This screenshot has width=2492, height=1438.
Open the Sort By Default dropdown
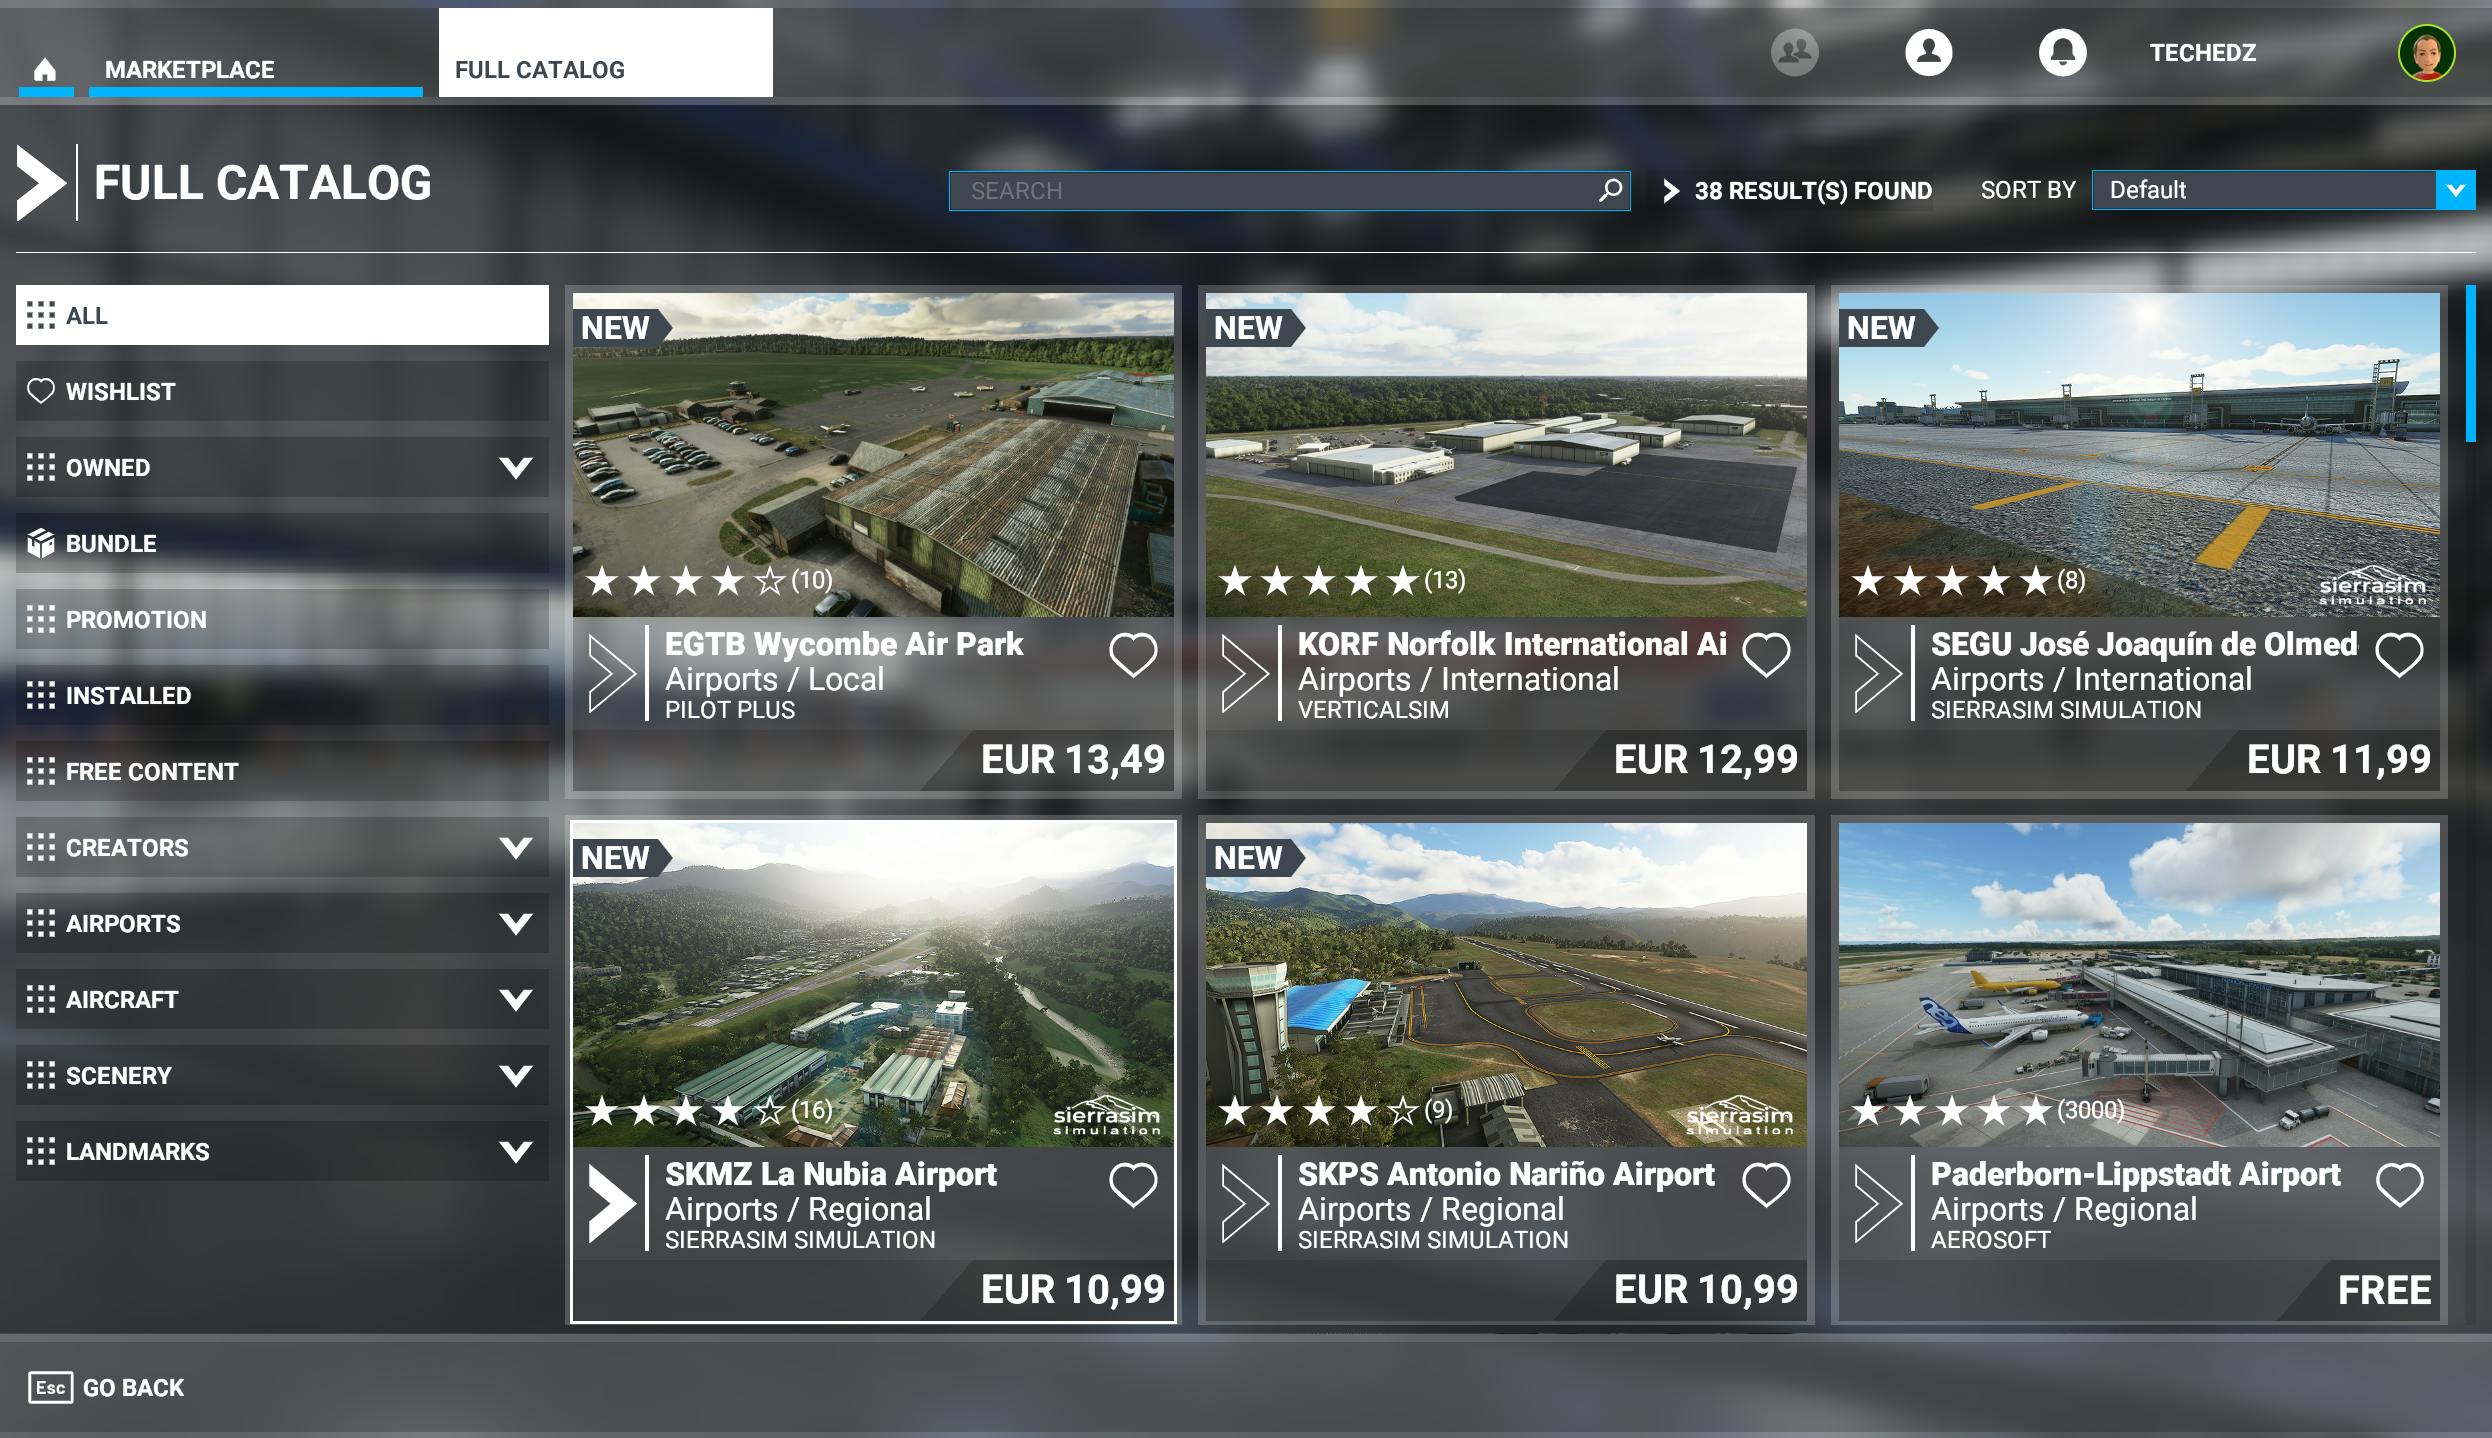point(2278,191)
